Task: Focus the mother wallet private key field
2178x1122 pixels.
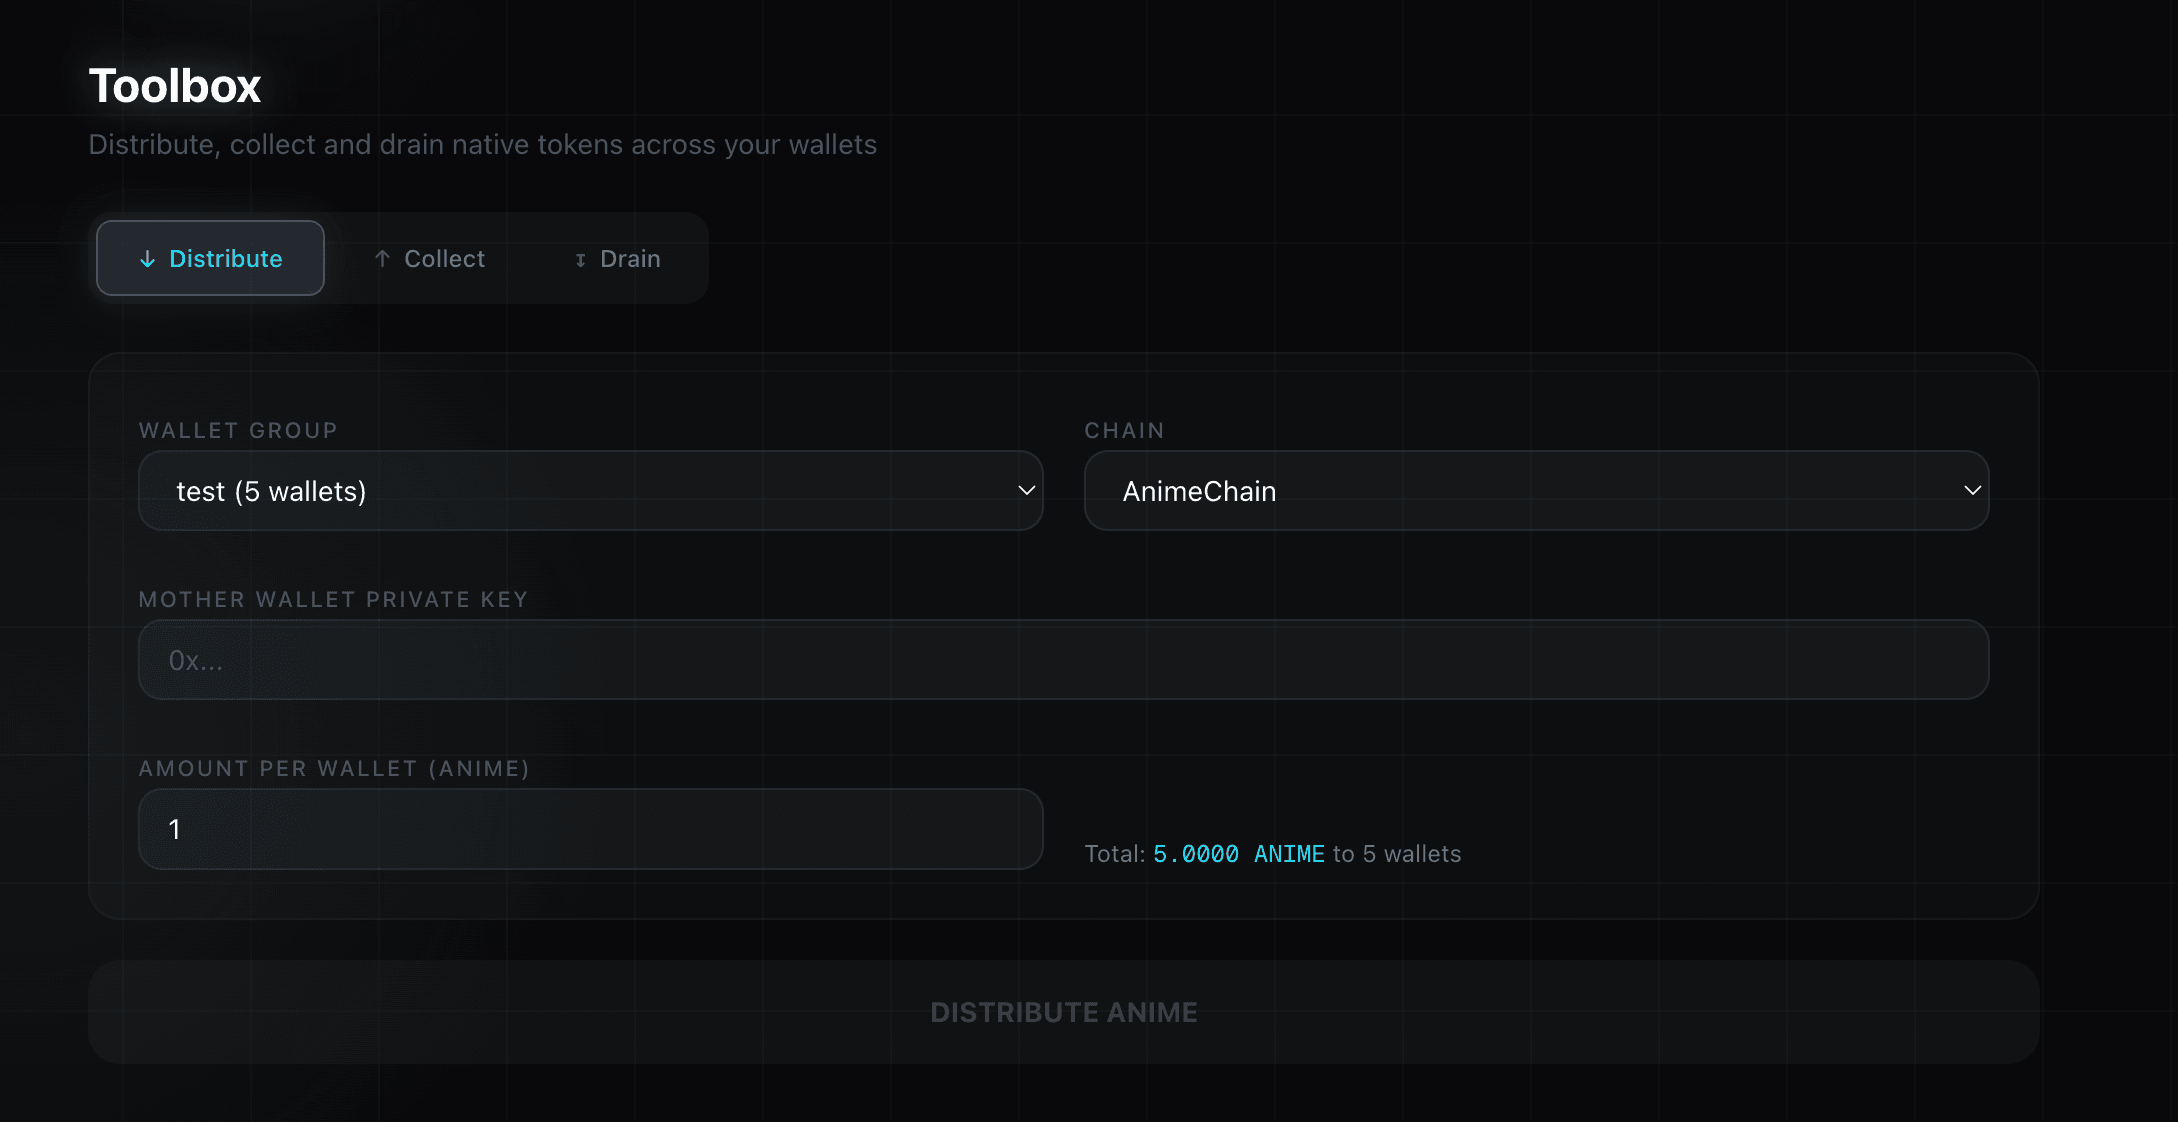Action: click(x=1063, y=660)
